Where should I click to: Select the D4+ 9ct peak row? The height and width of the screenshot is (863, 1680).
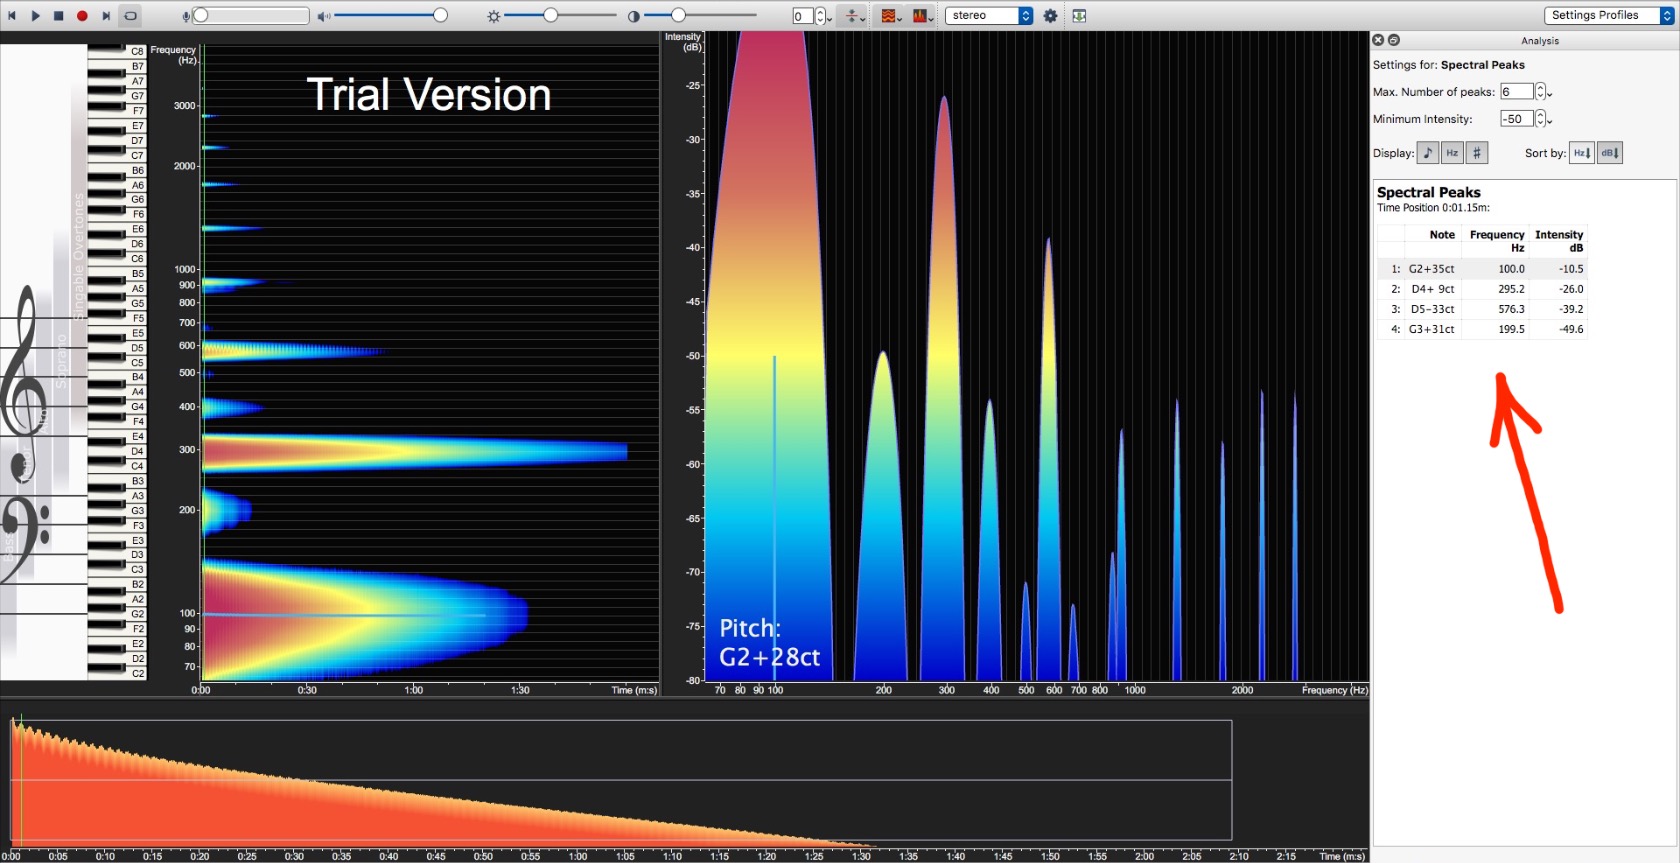coord(1482,289)
